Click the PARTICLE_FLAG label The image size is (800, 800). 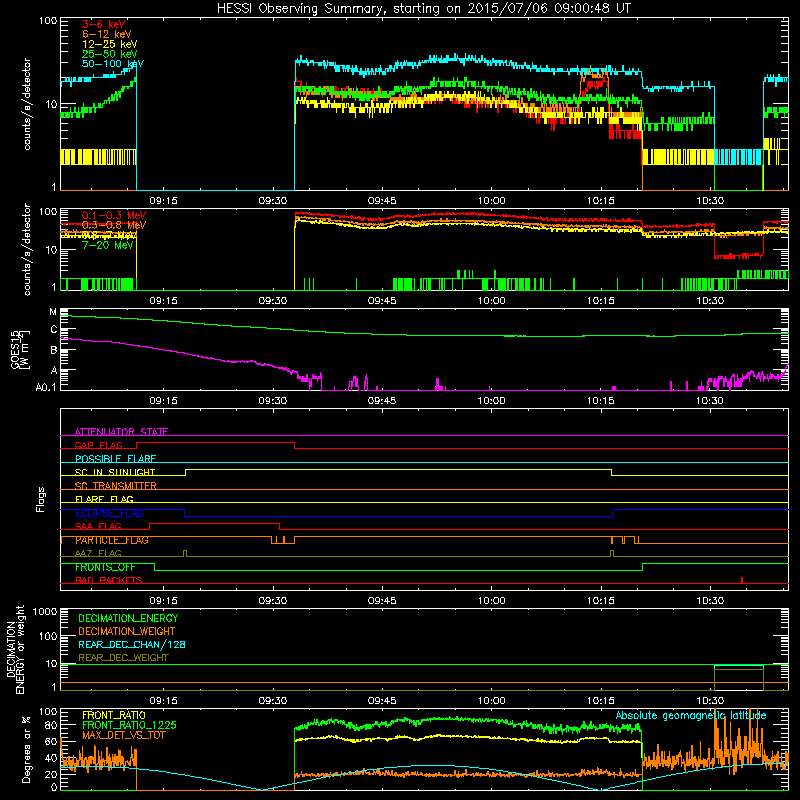point(112,540)
